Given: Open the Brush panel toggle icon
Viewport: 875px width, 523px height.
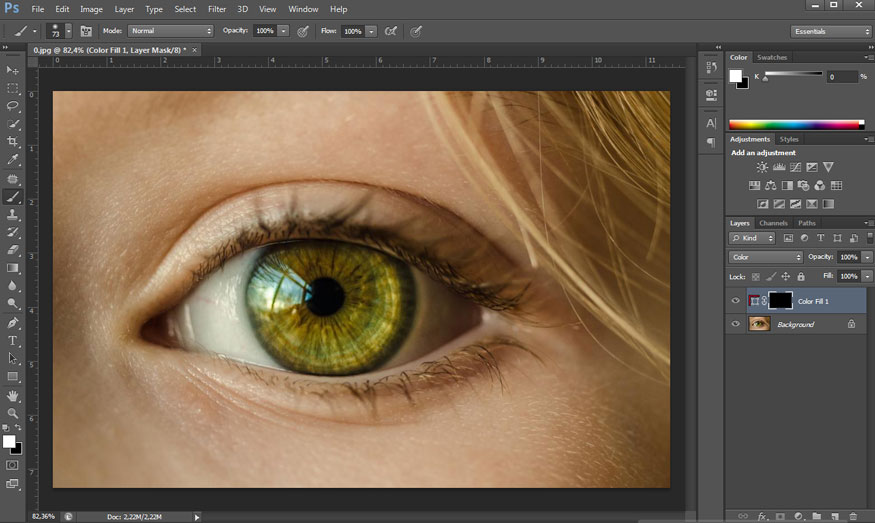Looking at the screenshot, I should pyautogui.click(x=86, y=31).
